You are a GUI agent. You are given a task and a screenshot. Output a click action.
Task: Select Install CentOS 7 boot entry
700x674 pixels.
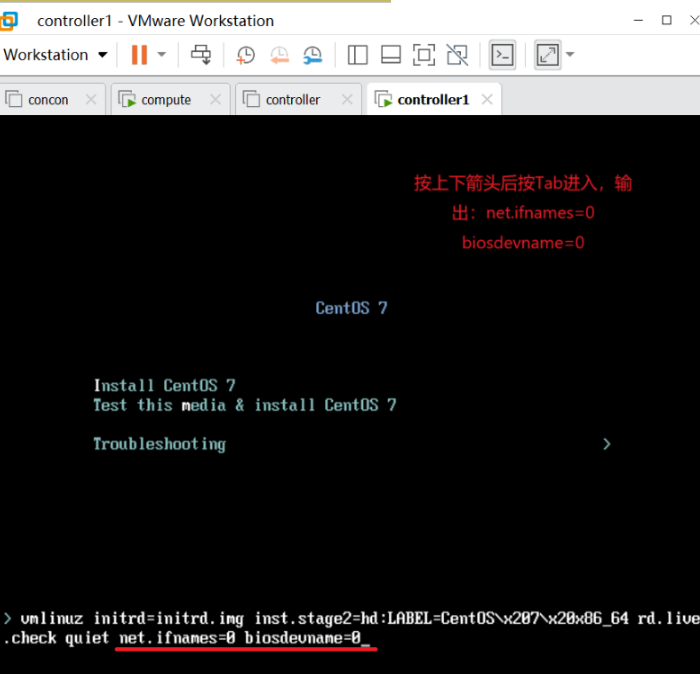[164, 385]
